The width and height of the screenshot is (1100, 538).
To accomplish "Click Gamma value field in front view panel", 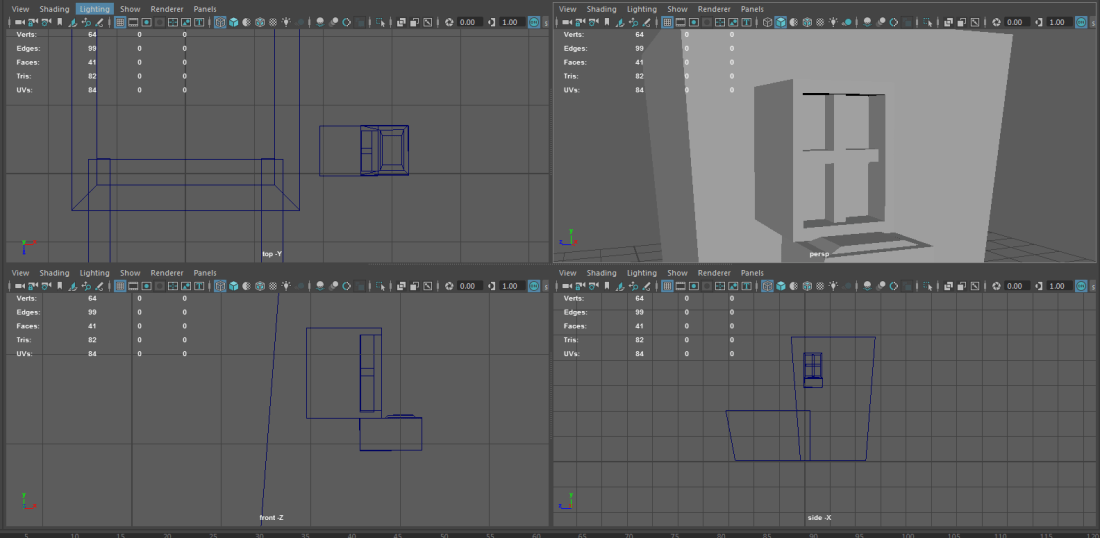I will 511,286.
